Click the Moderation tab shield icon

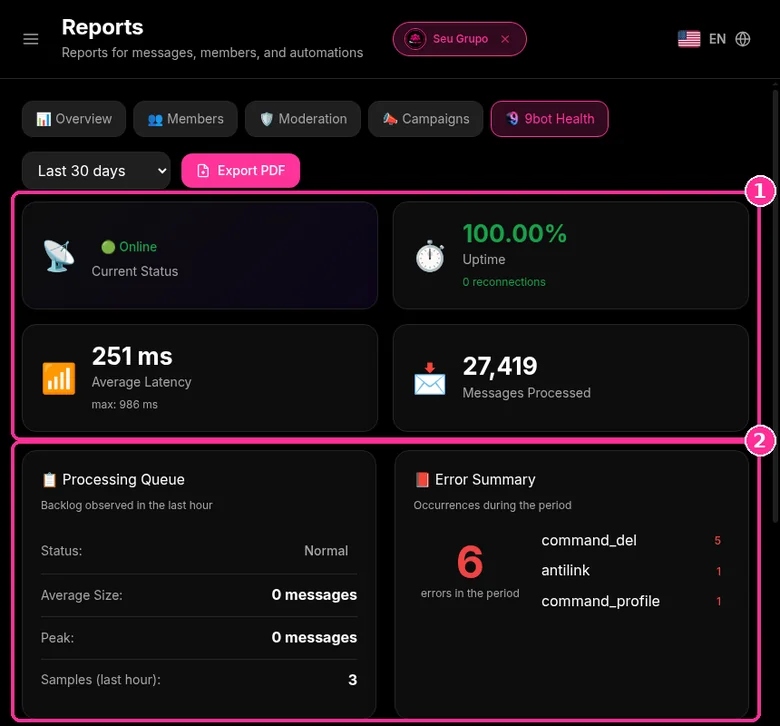click(267, 119)
